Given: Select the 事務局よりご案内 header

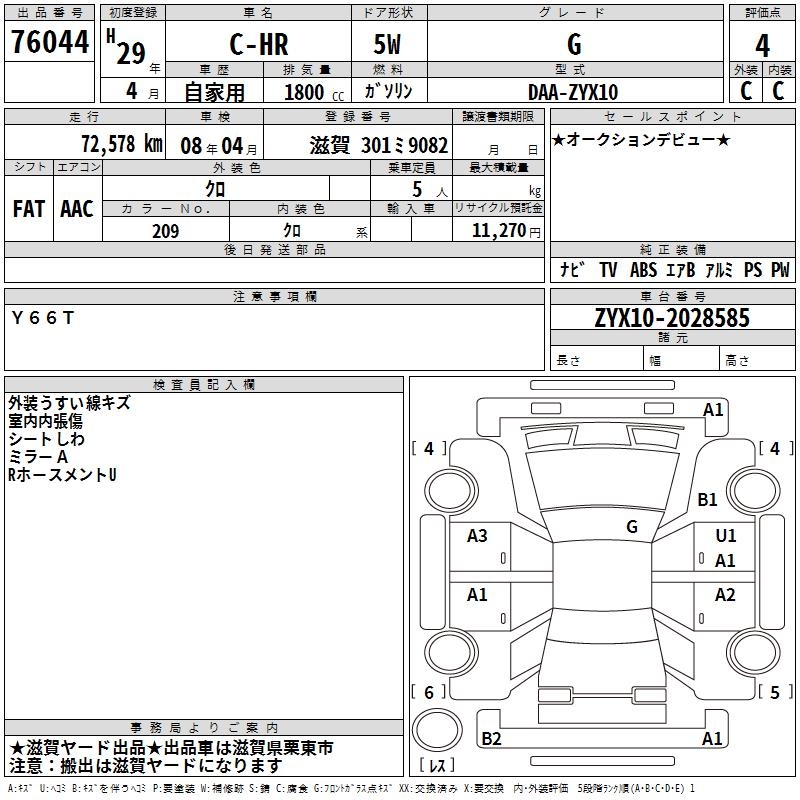Looking at the screenshot, I should (x=204, y=728).
